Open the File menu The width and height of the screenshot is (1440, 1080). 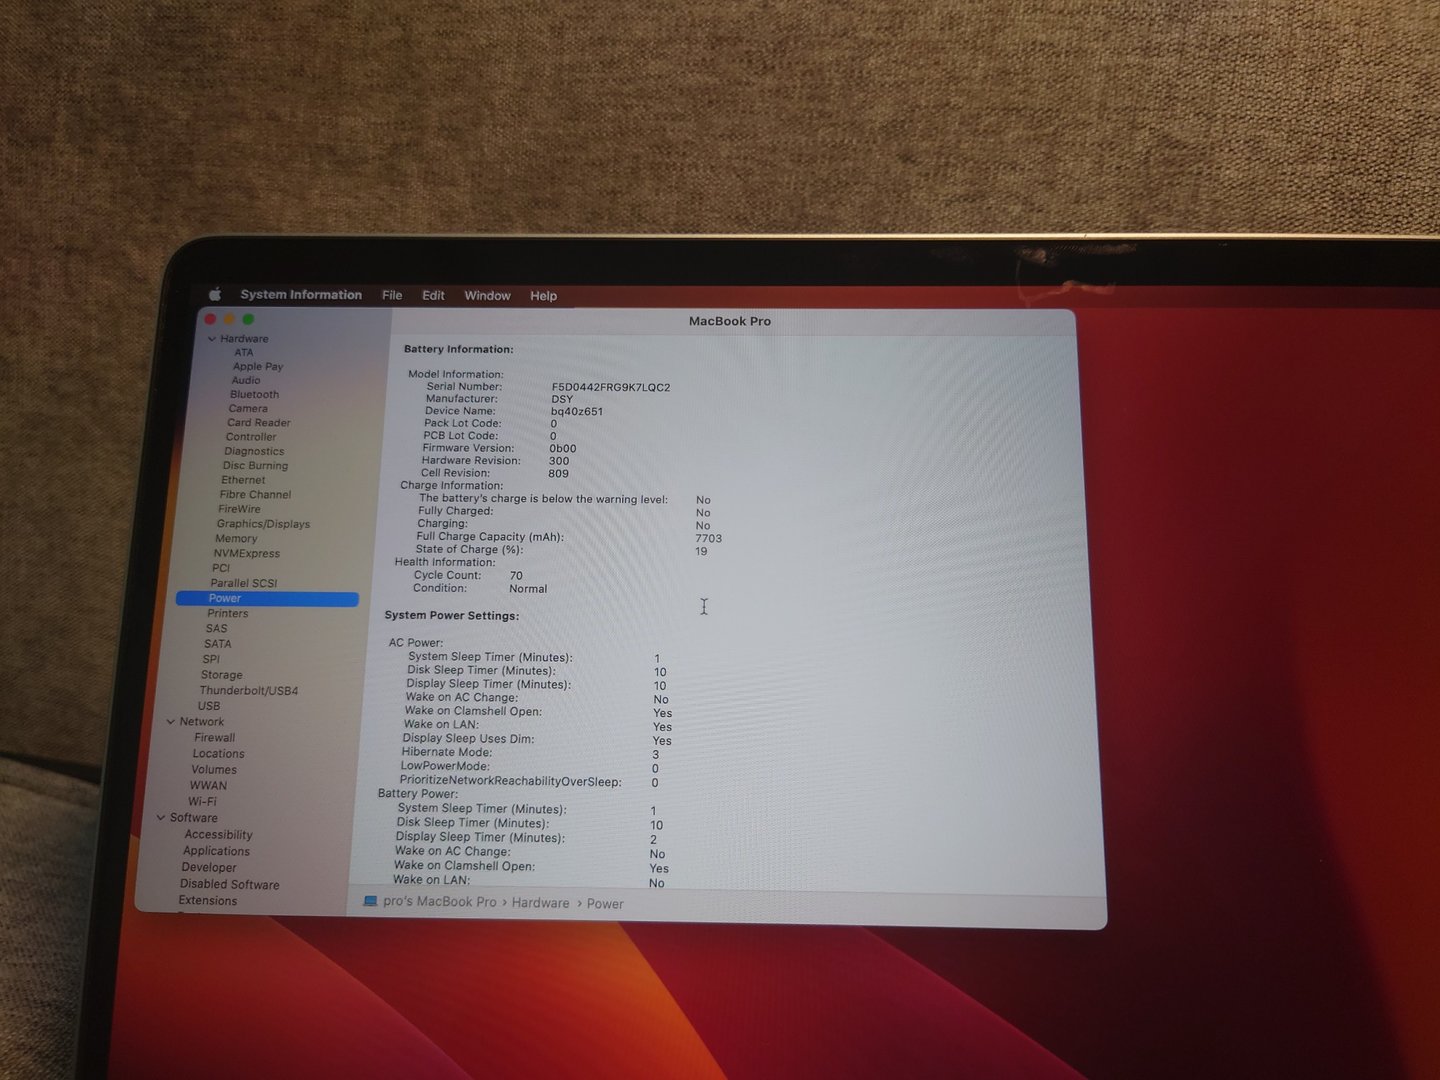pos(392,295)
